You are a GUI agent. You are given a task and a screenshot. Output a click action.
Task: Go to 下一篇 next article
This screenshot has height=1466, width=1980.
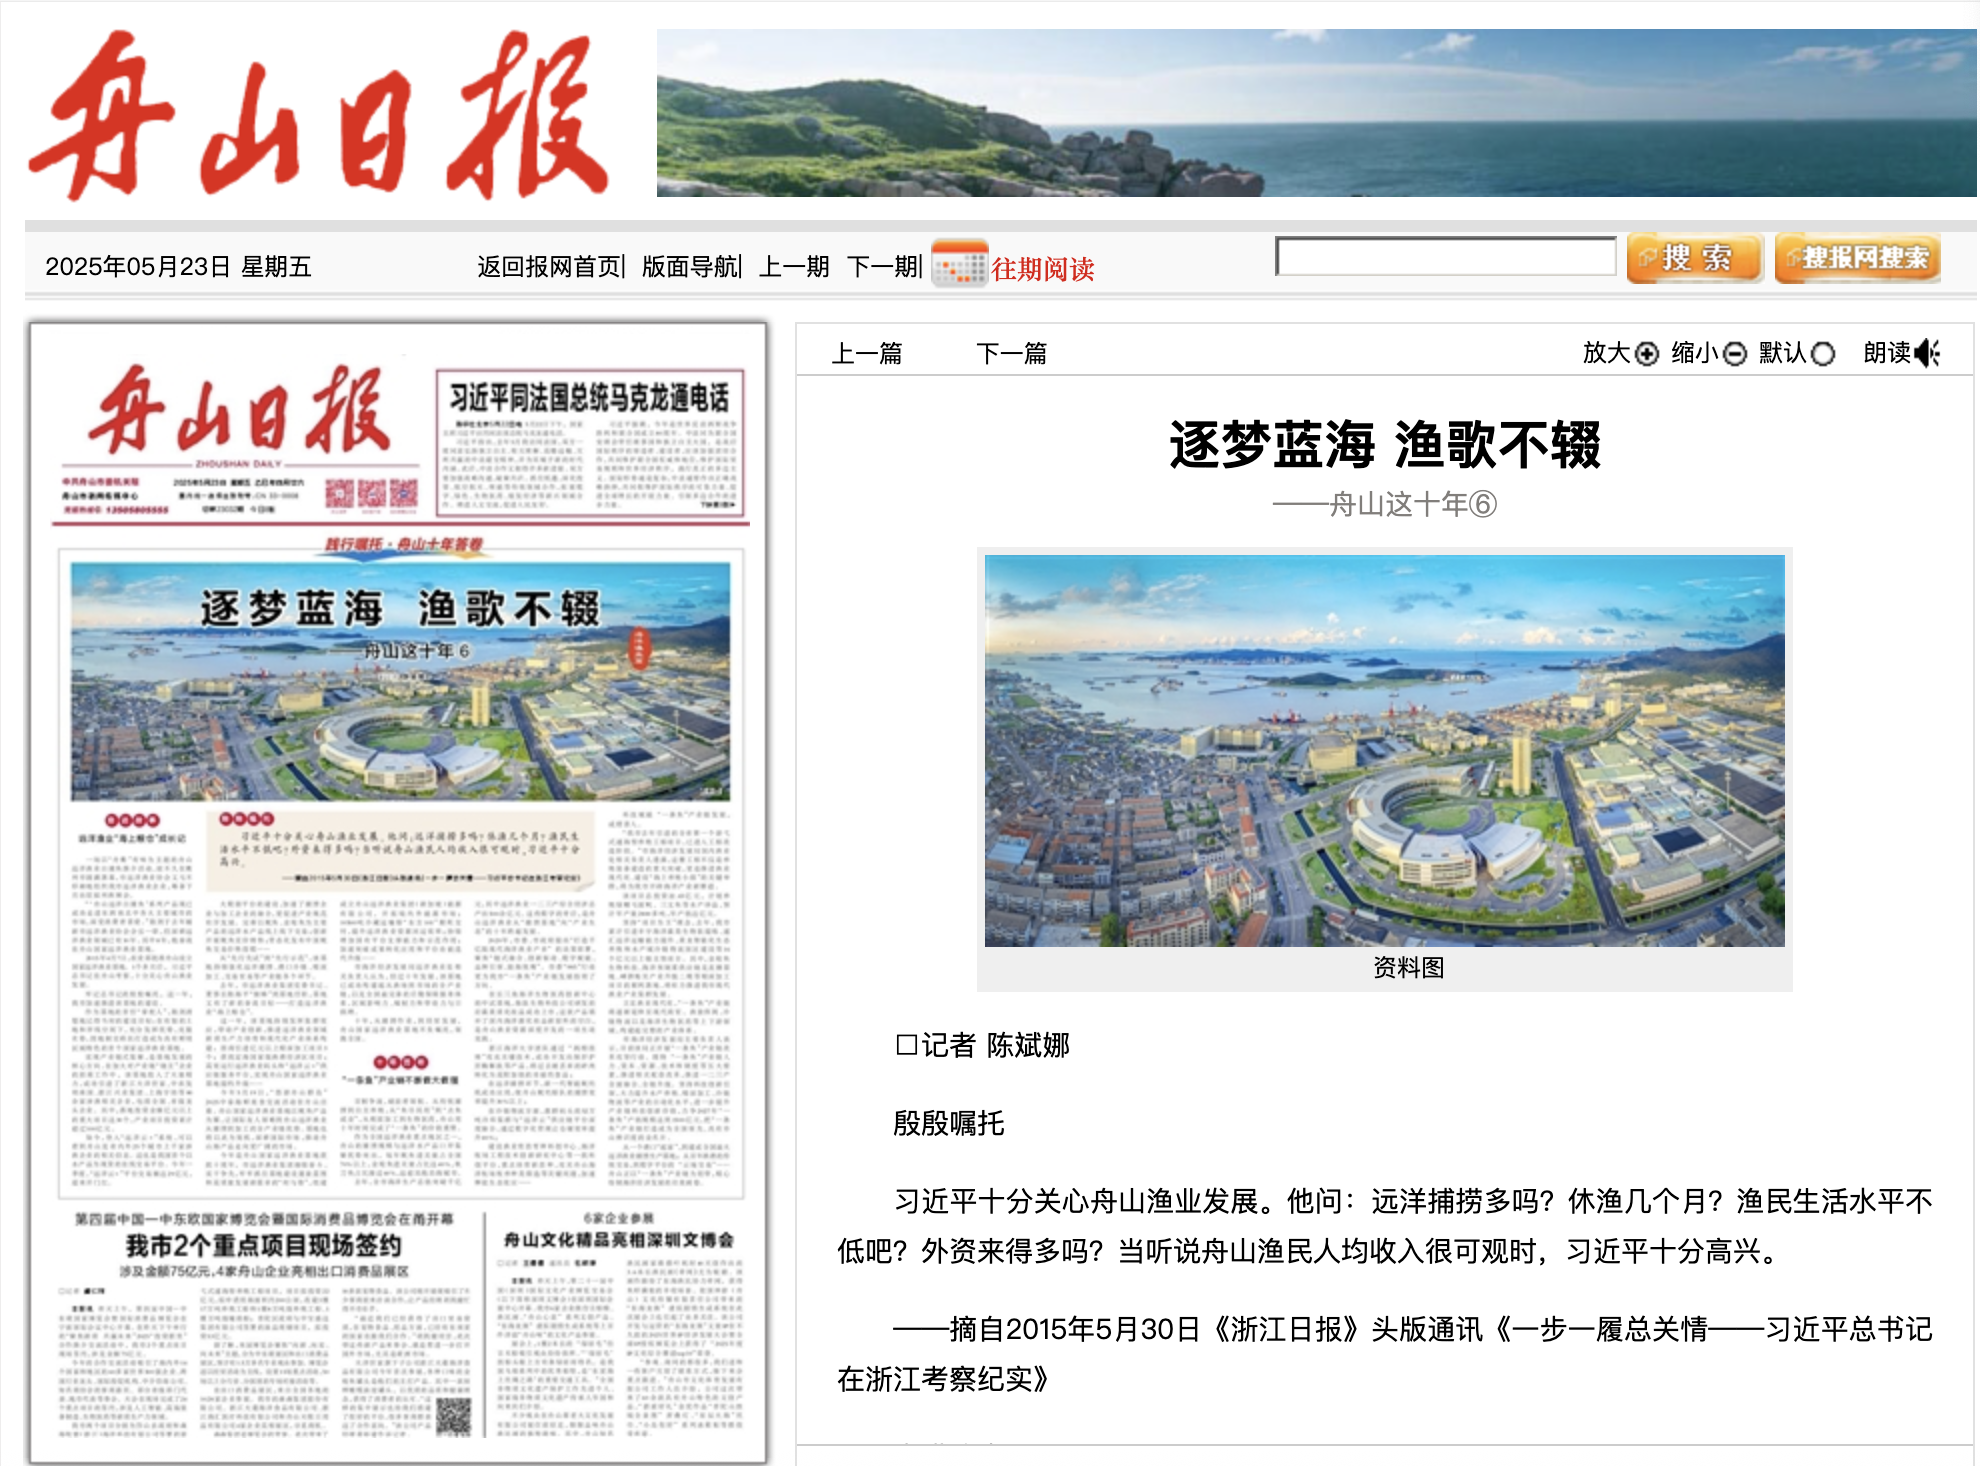pyautogui.click(x=1011, y=353)
